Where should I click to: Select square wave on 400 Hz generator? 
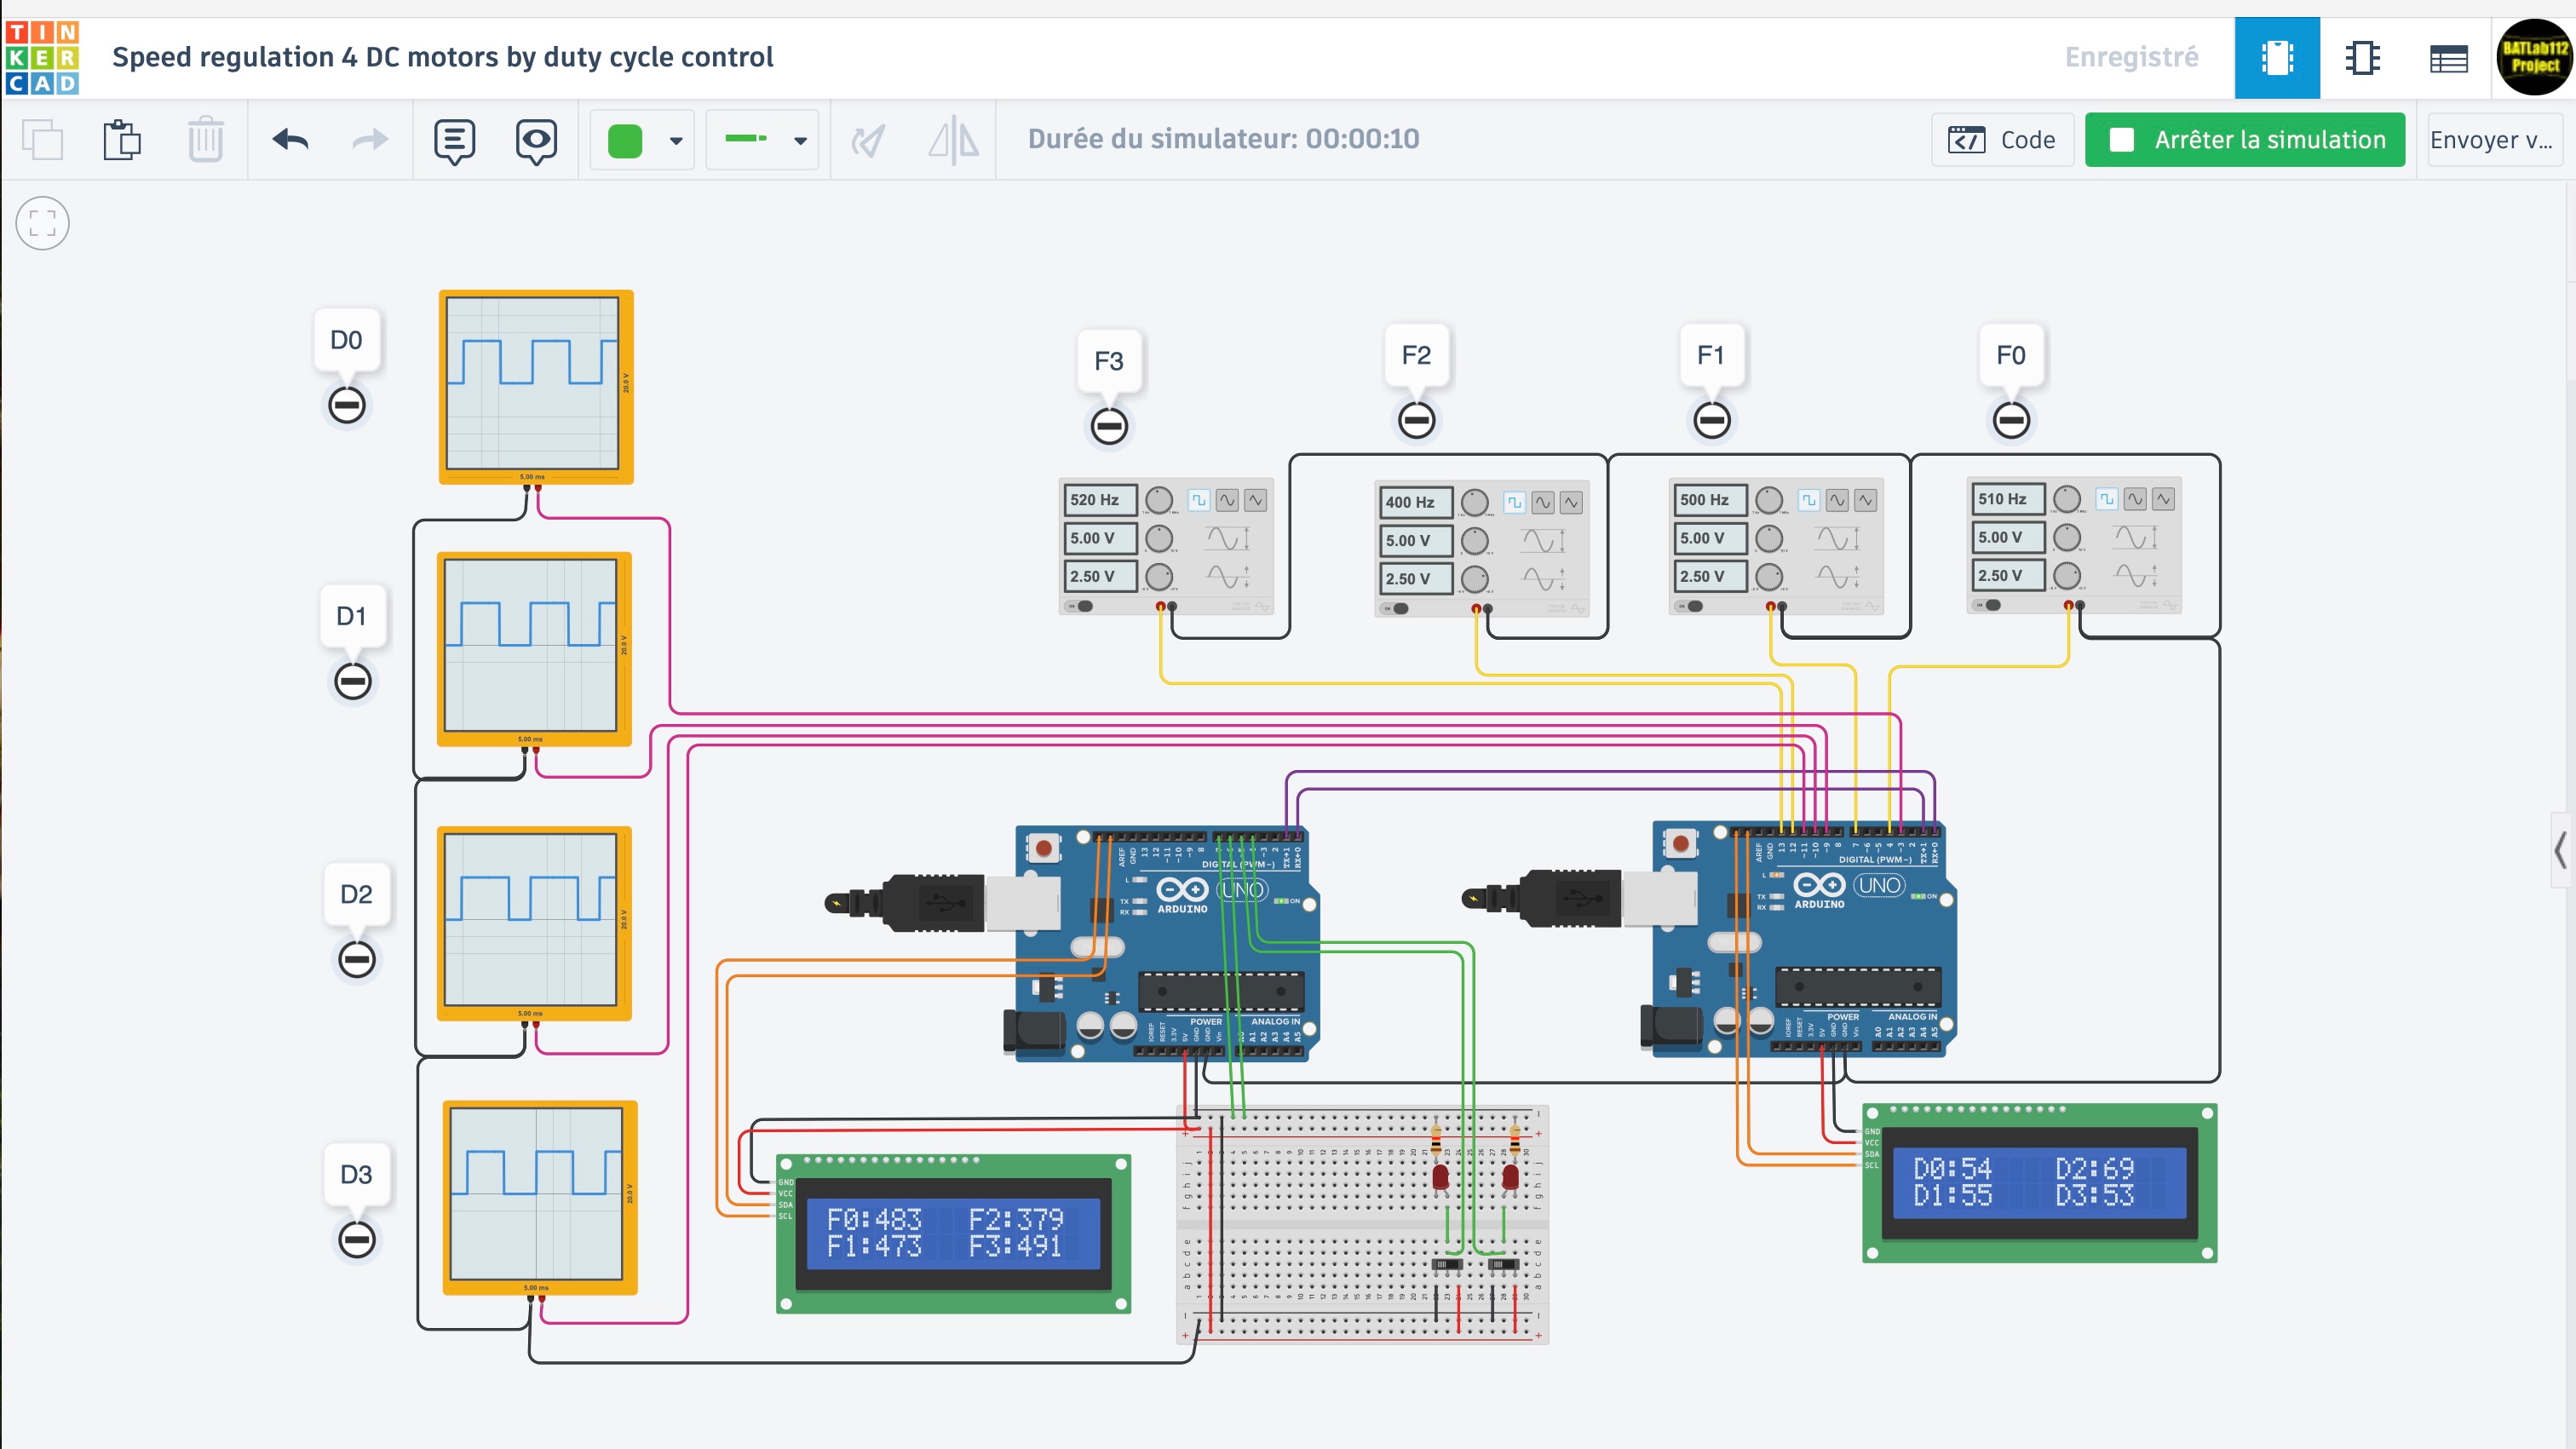[x=1514, y=502]
